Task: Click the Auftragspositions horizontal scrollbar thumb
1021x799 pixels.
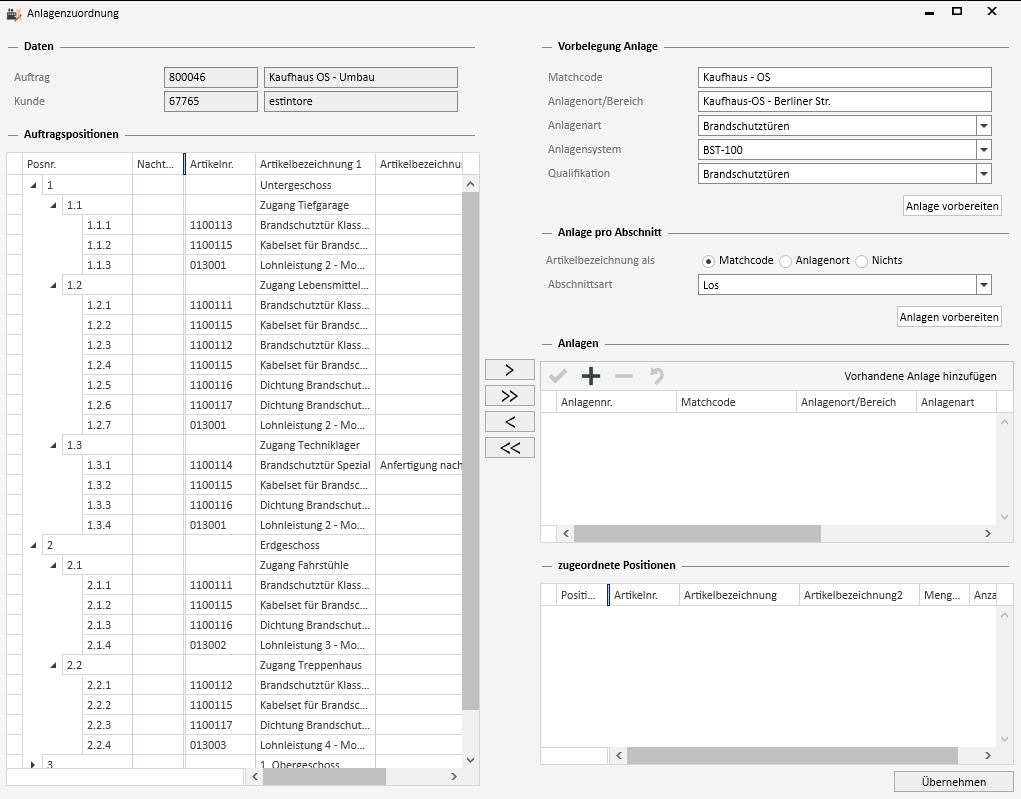Action: point(324,776)
